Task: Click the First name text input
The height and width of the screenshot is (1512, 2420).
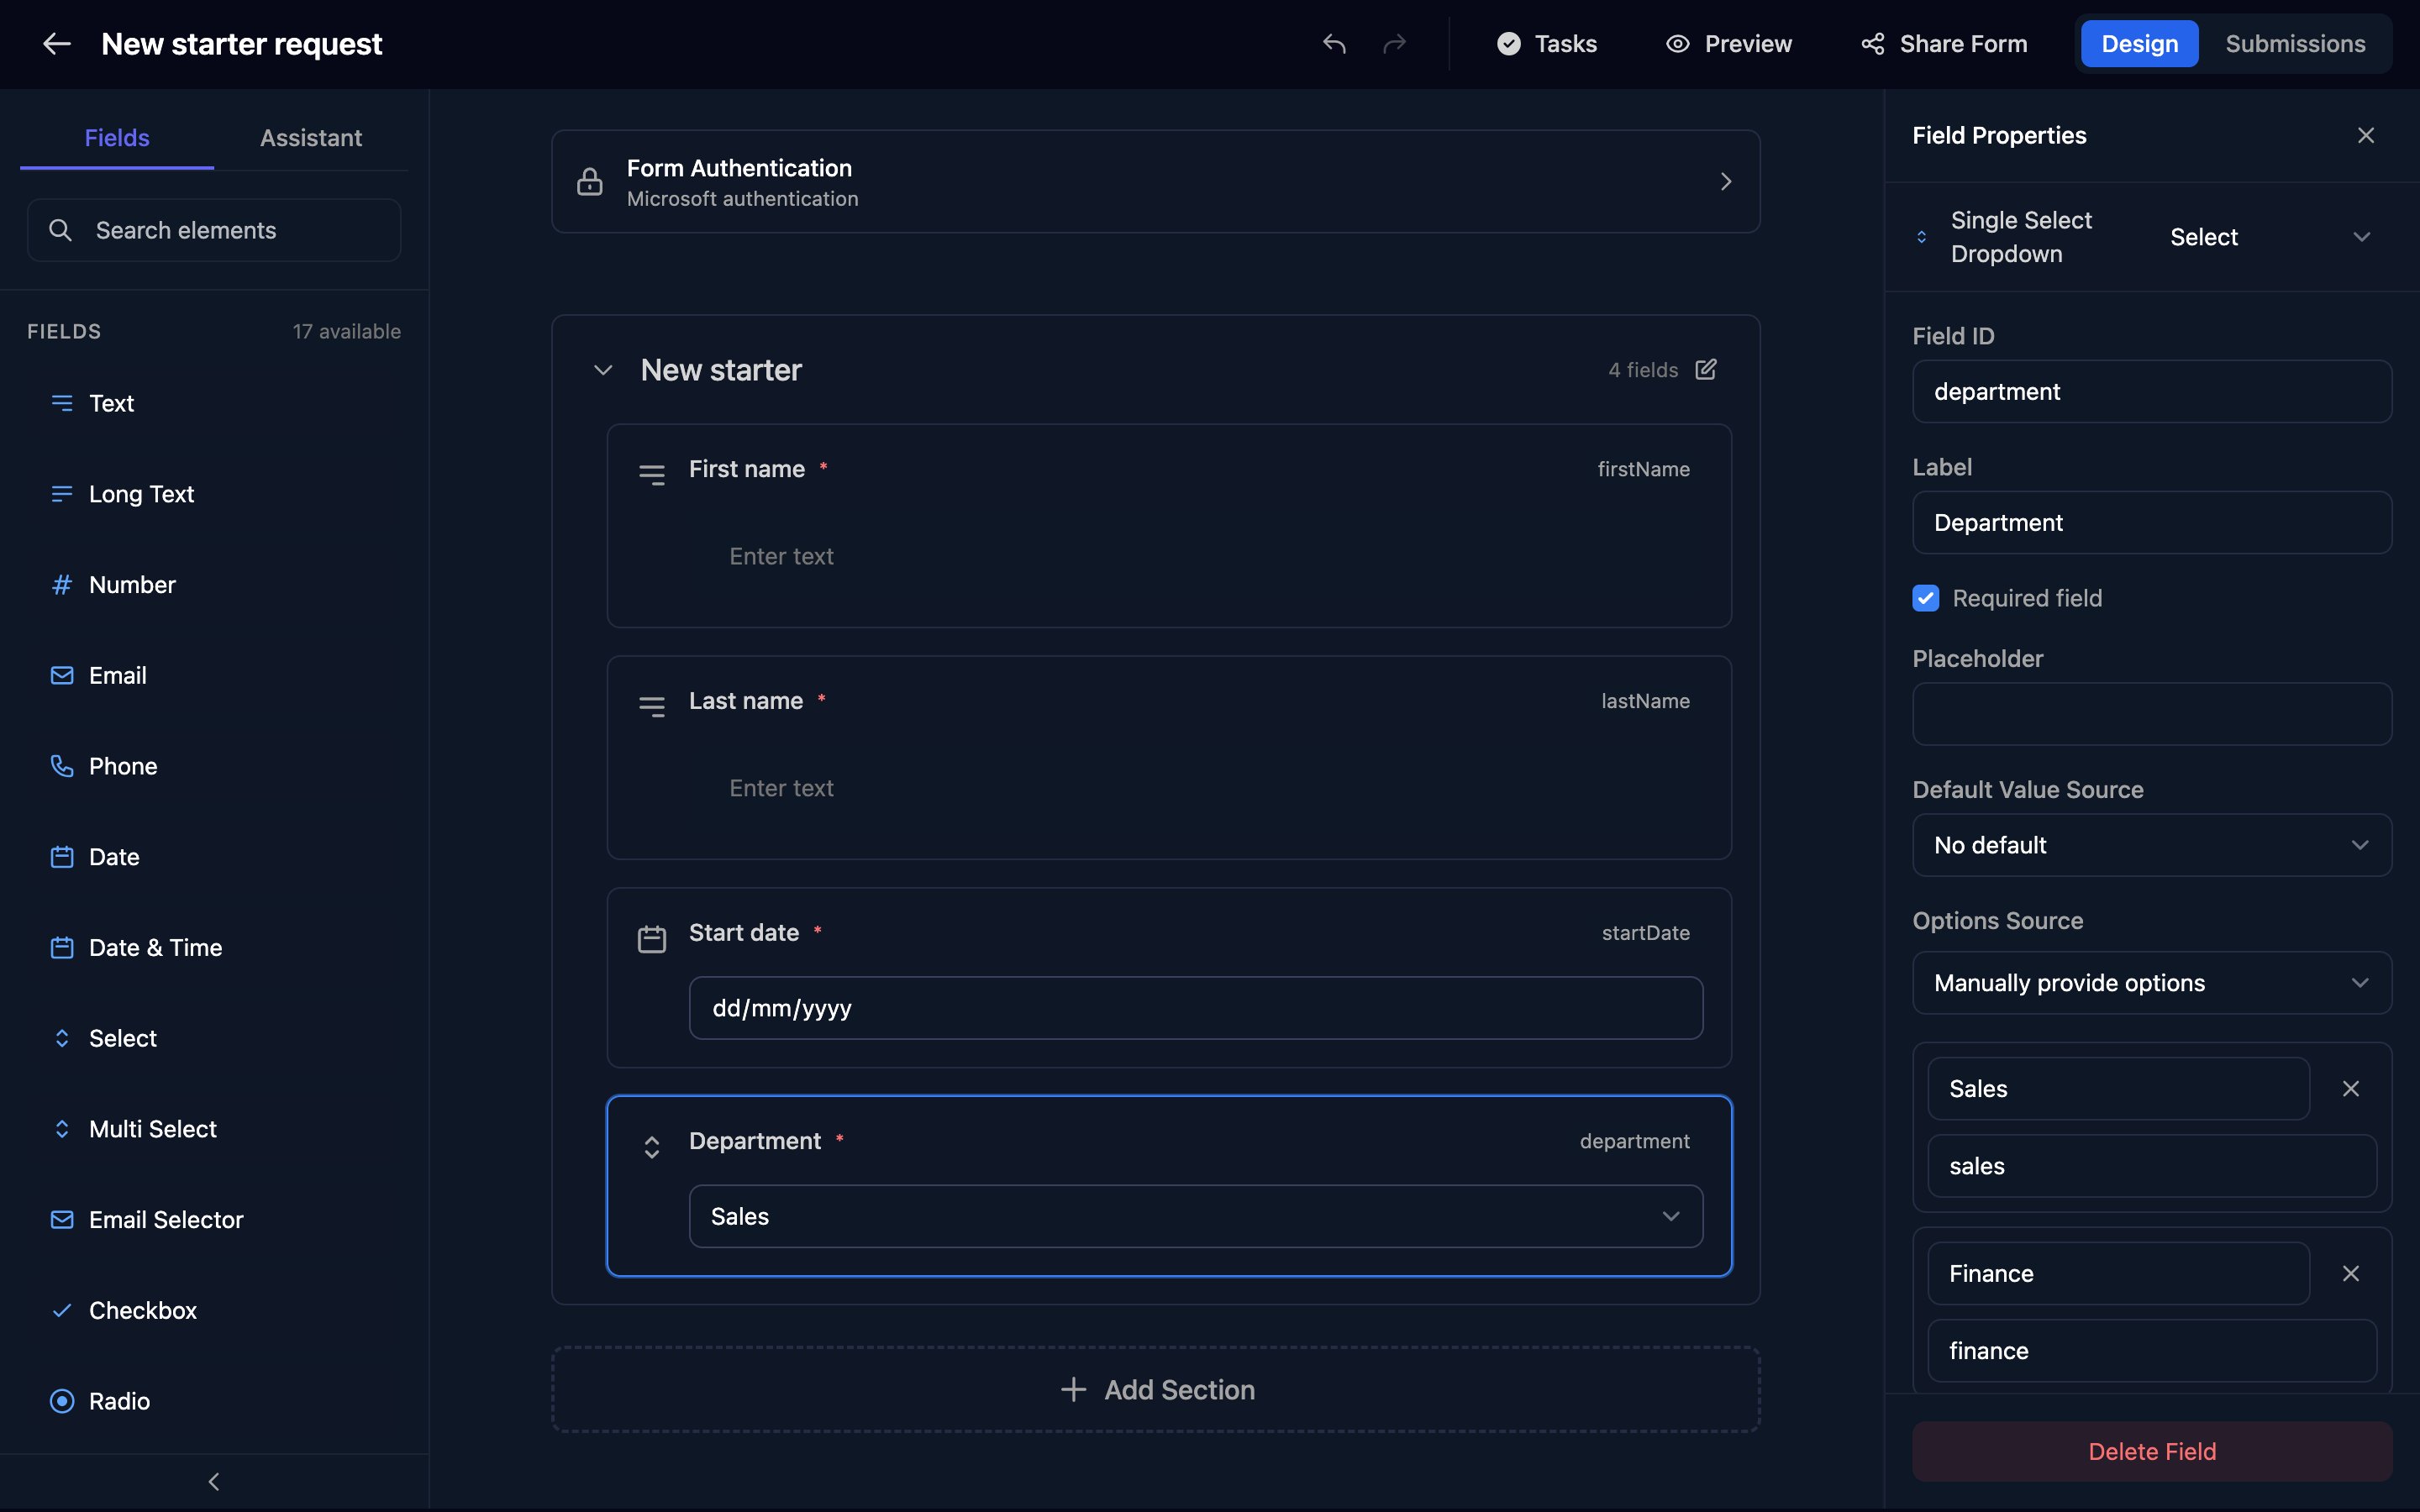Action: tap(1196, 556)
